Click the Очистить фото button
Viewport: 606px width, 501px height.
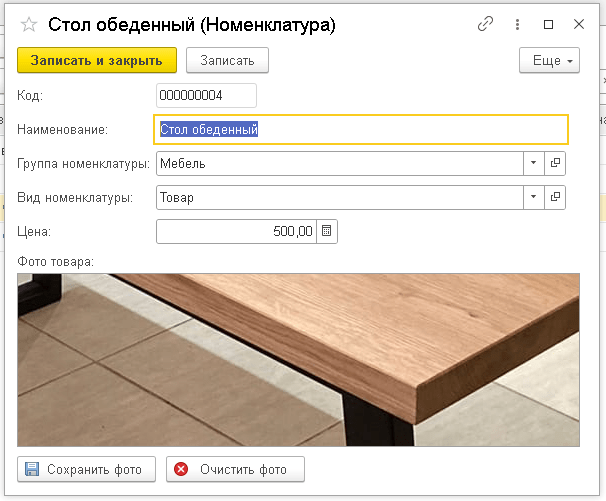click(x=235, y=469)
